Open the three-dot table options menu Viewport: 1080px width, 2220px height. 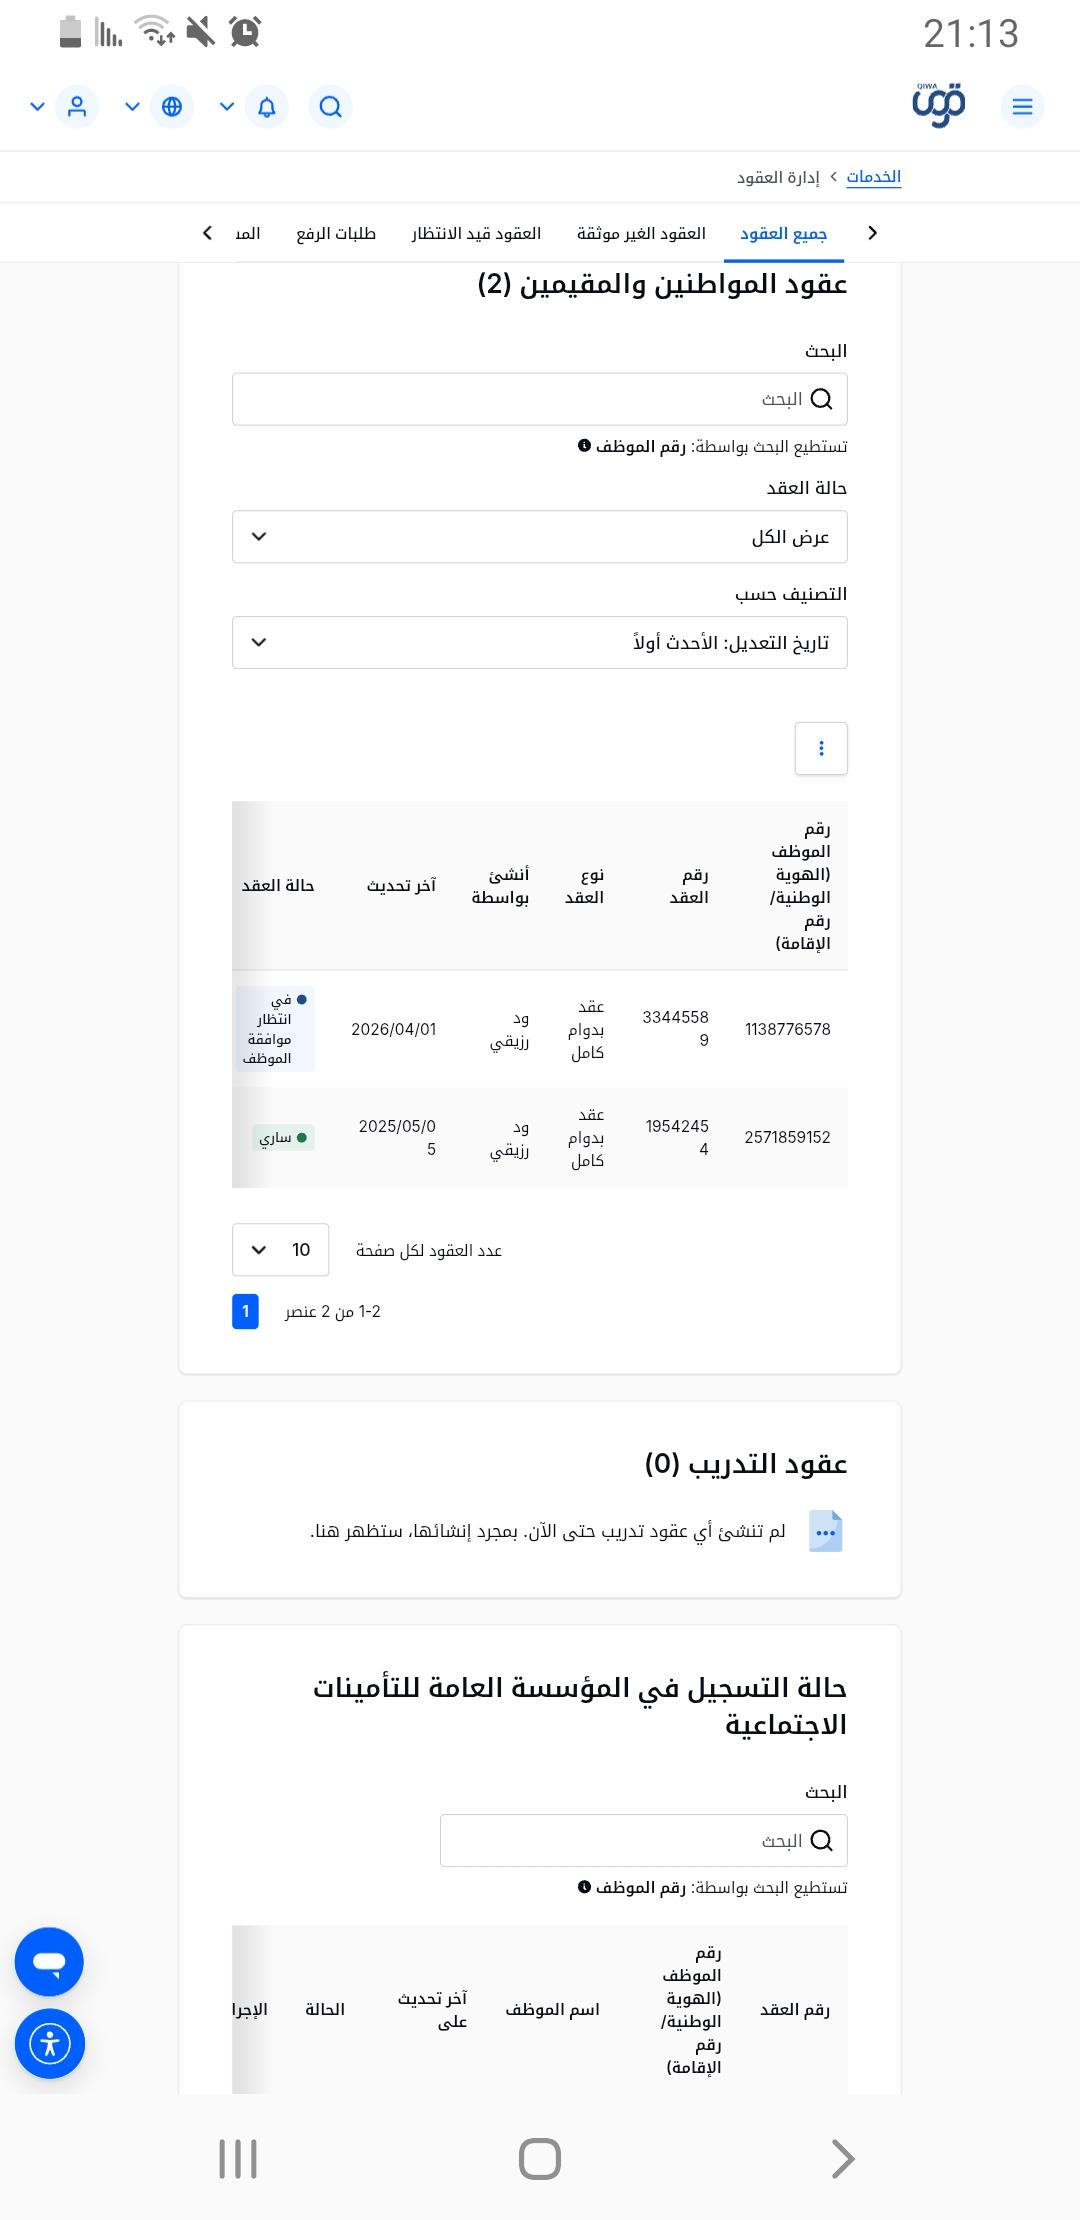click(820, 748)
